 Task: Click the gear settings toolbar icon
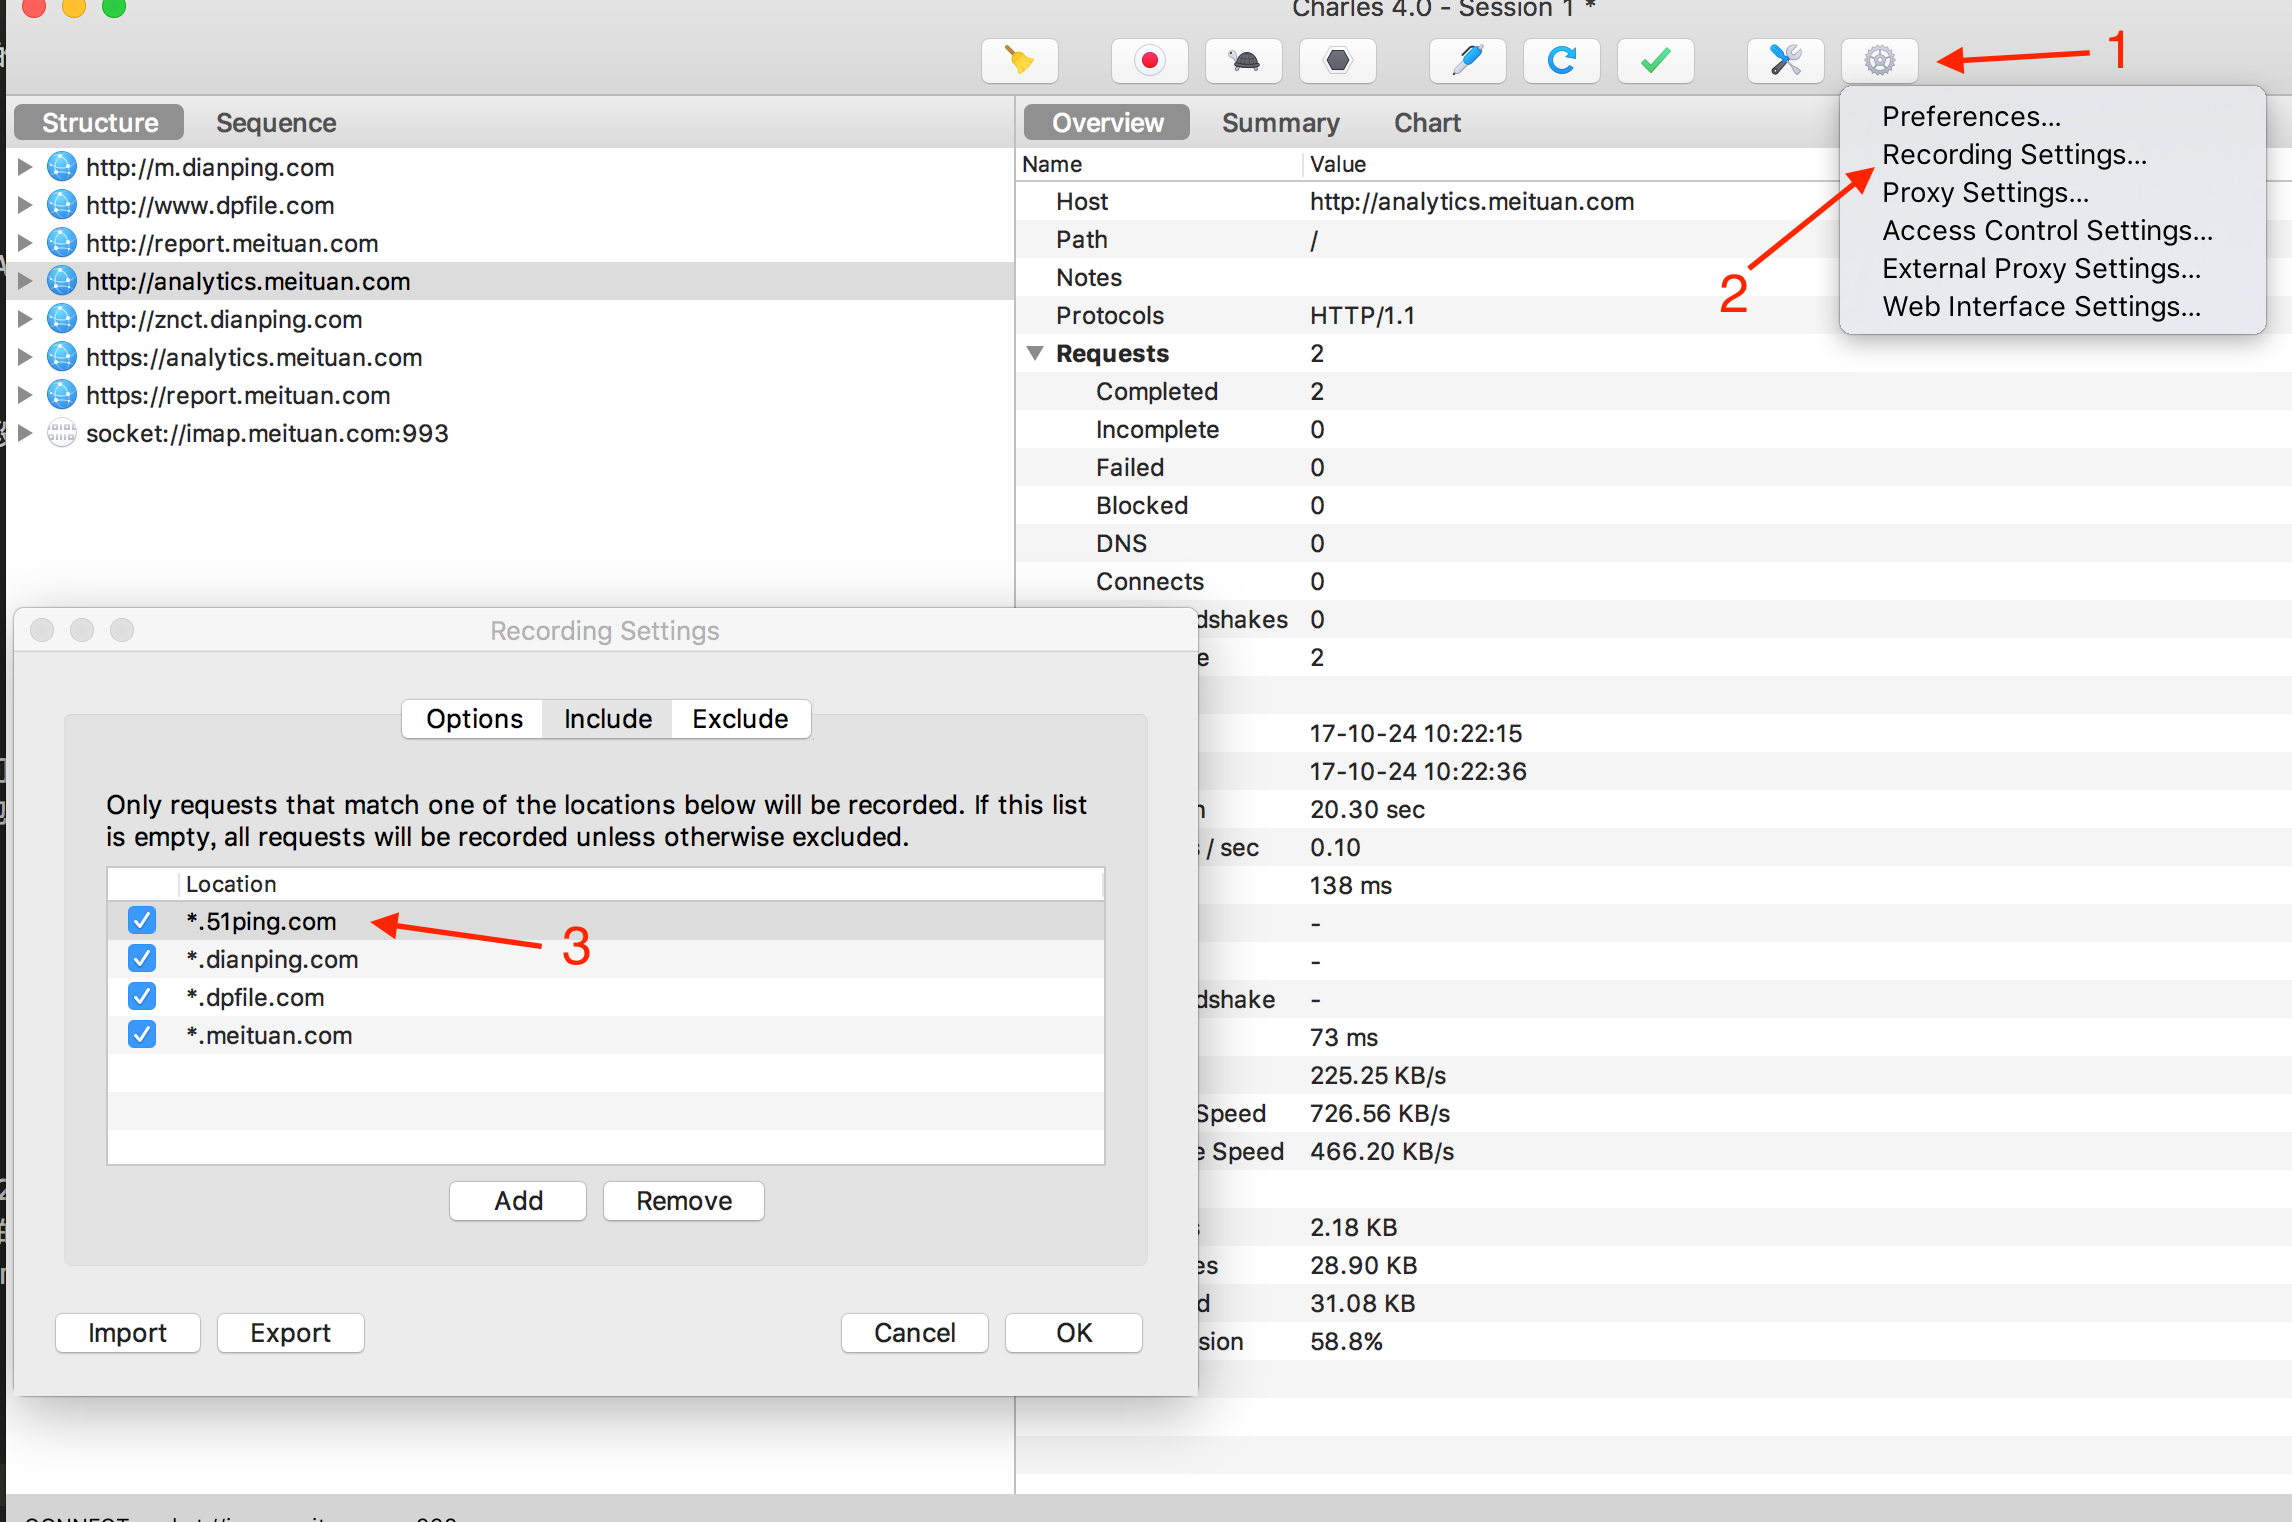tap(1879, 61)
